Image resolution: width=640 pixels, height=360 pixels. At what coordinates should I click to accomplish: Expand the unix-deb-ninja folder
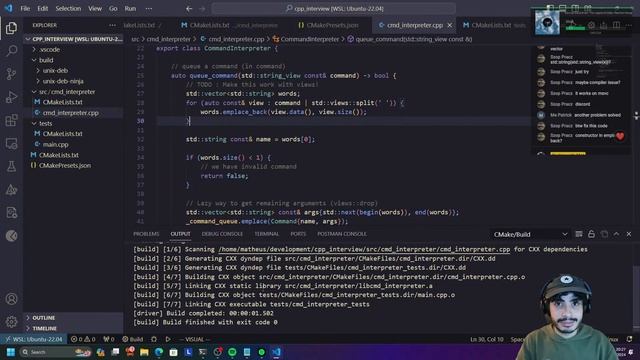[x=73, y=81]
